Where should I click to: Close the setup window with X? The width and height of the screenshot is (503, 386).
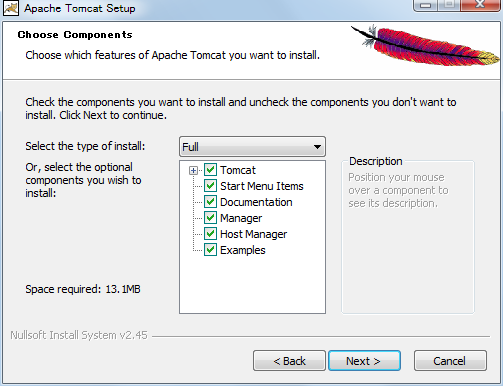coord(480,5)
